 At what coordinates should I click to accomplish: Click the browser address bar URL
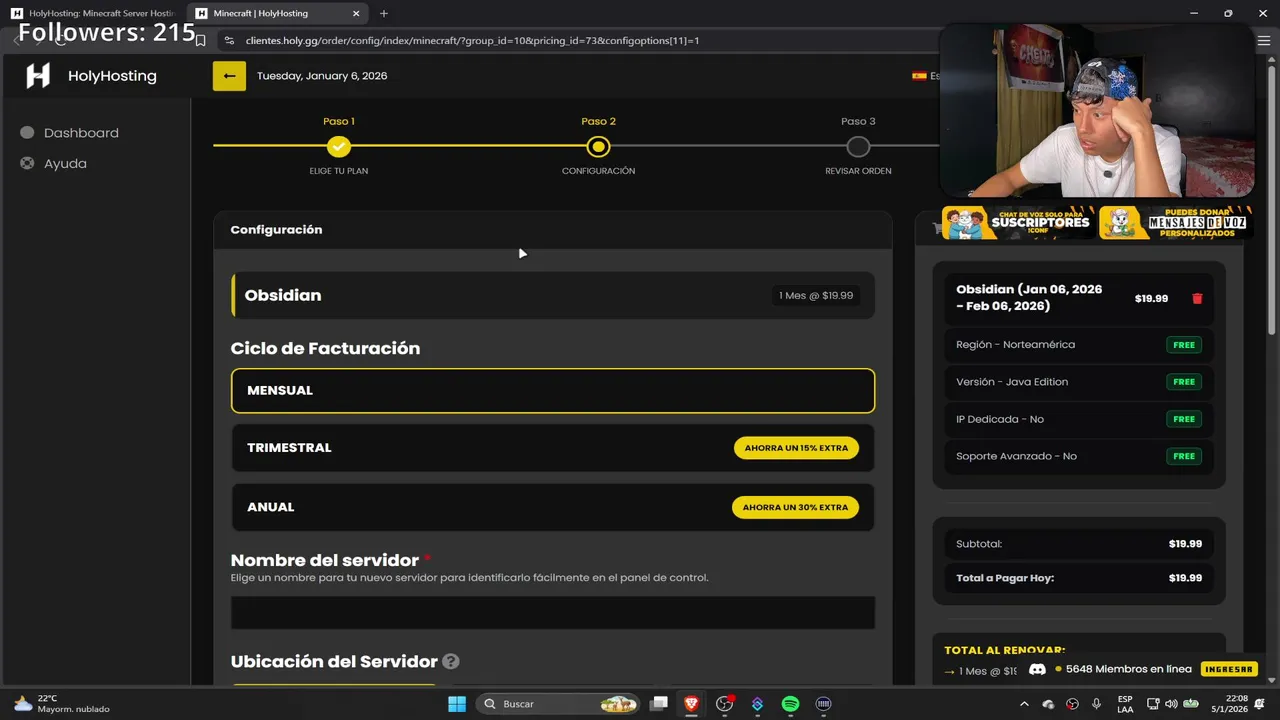click(x=472, y=41)
